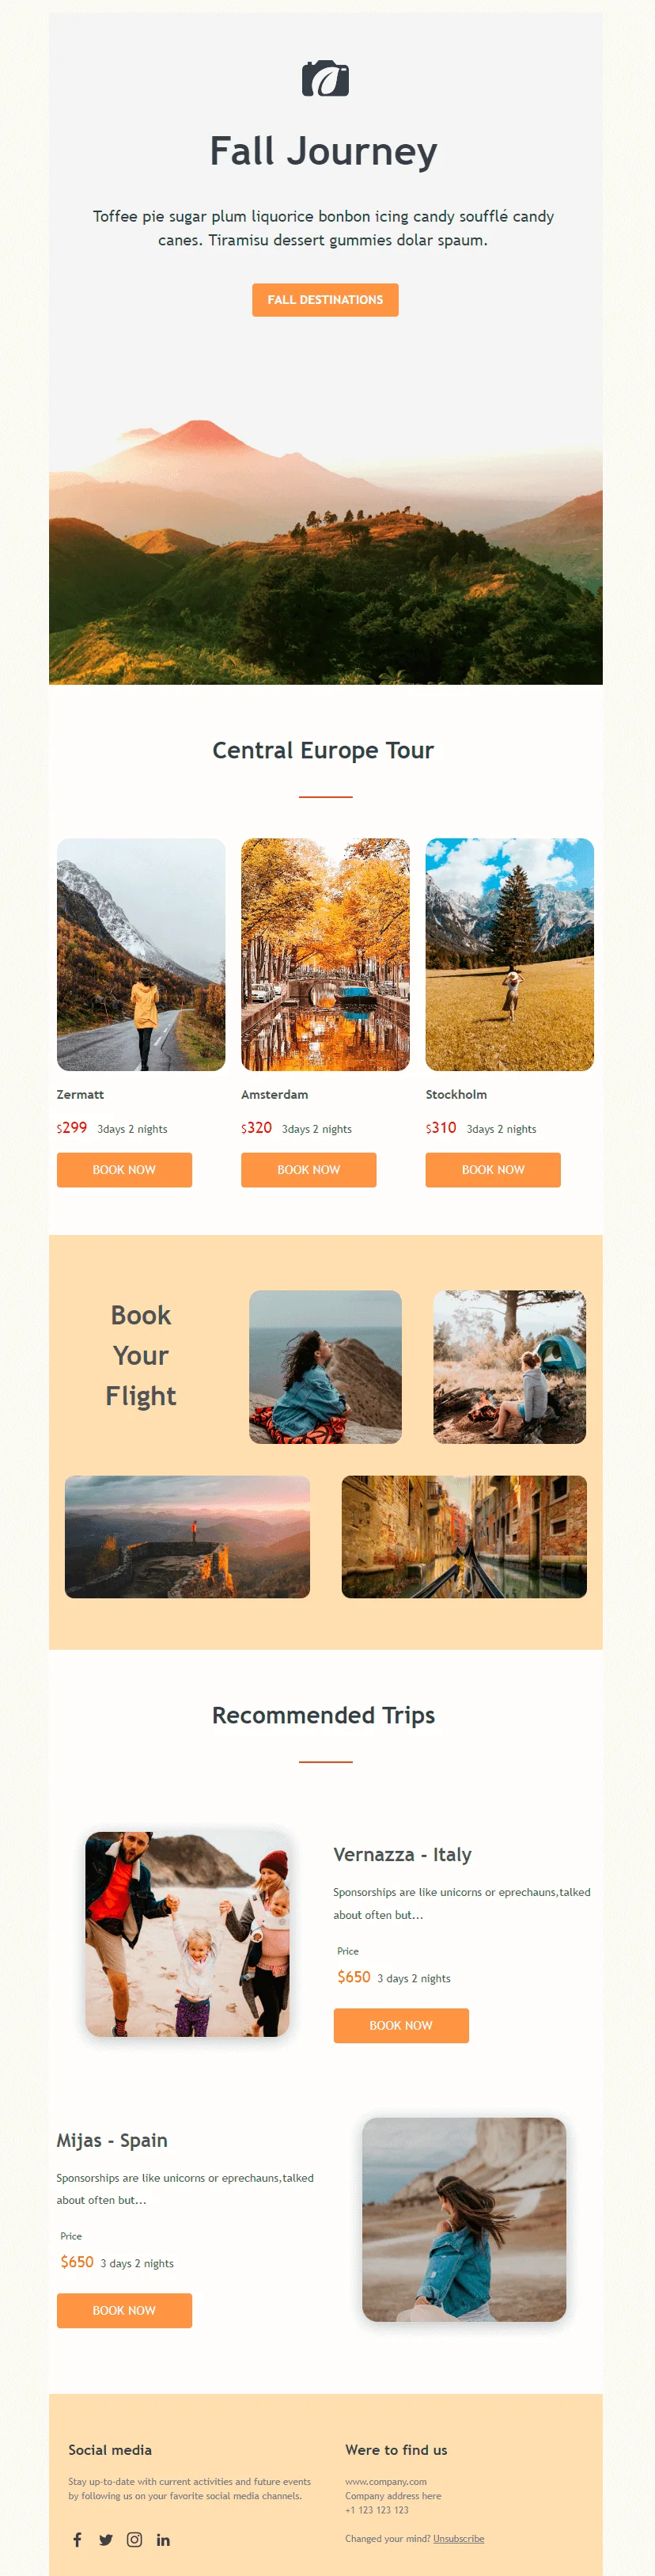Click the FALL DESTINATIONS button

(x=325, y=300)
